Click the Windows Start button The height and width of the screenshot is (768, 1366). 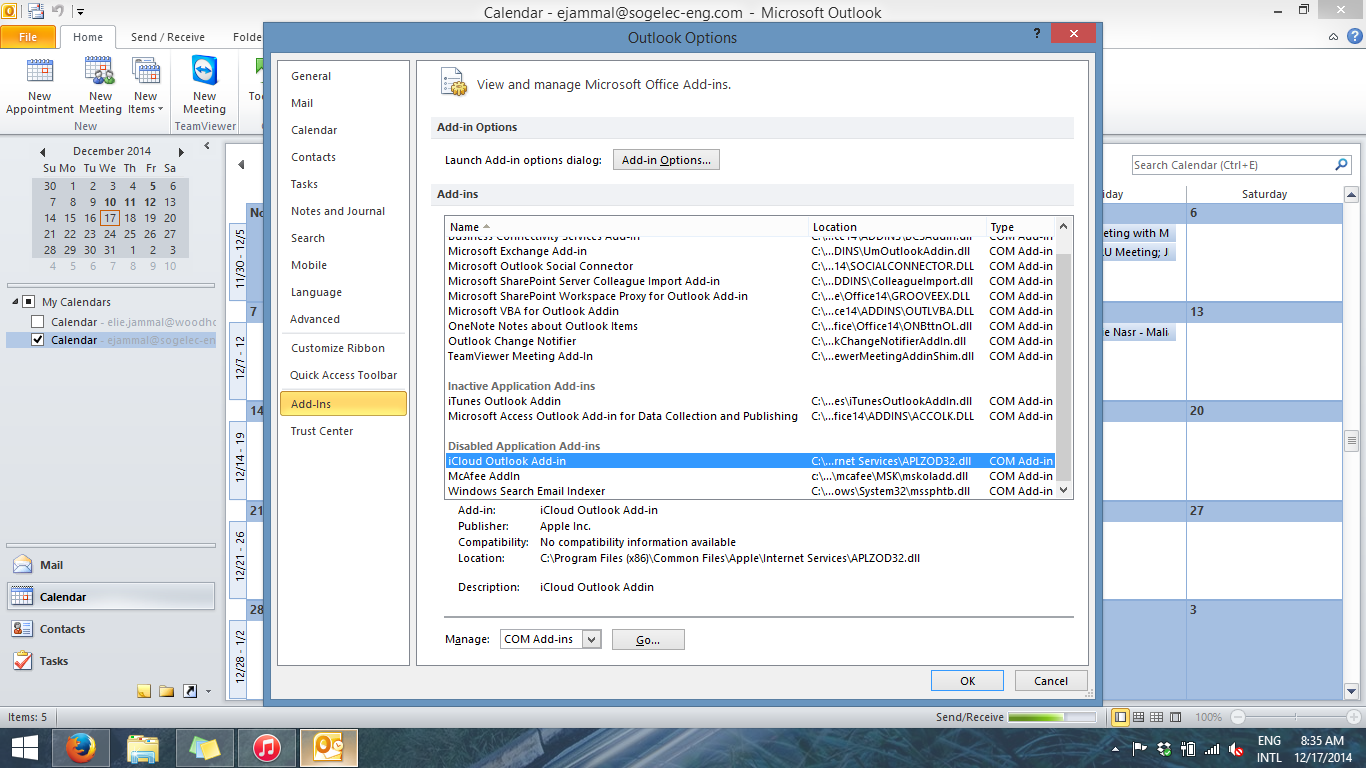[x=24, y=748]
